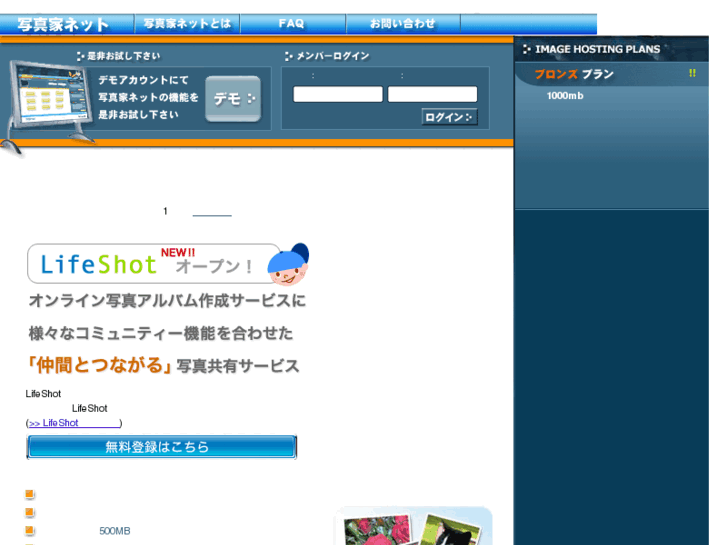Screen dimensions: 727x545
Task: Click the 「仲間とつながる」 orange headline text
Action: (100, 365)
